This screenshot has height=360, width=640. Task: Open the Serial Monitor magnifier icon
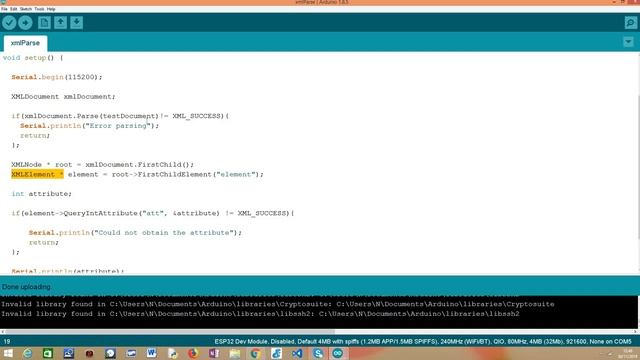(x=630, y=23)
